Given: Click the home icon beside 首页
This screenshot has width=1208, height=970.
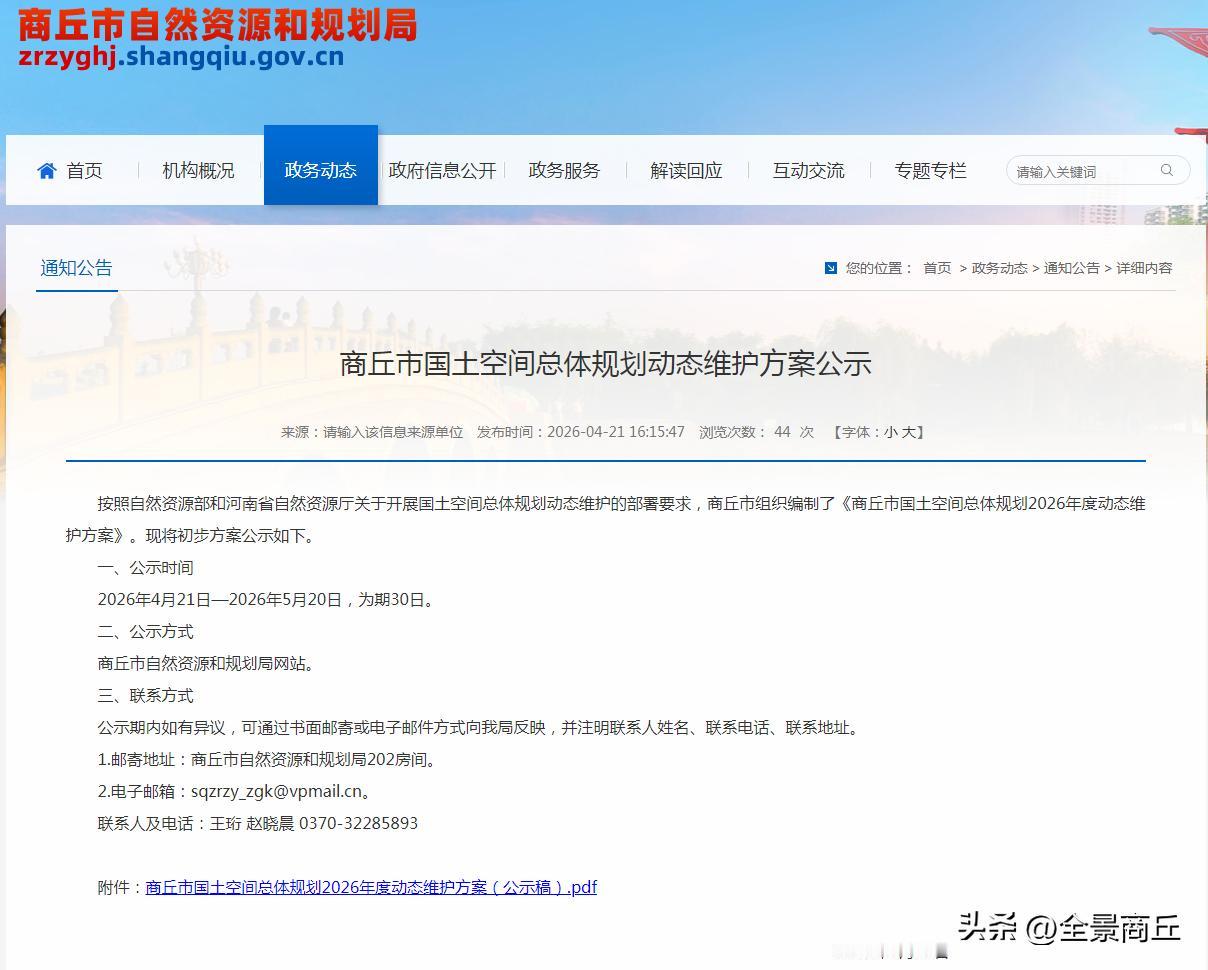Looking at the screenshot, I should point(47,171).
